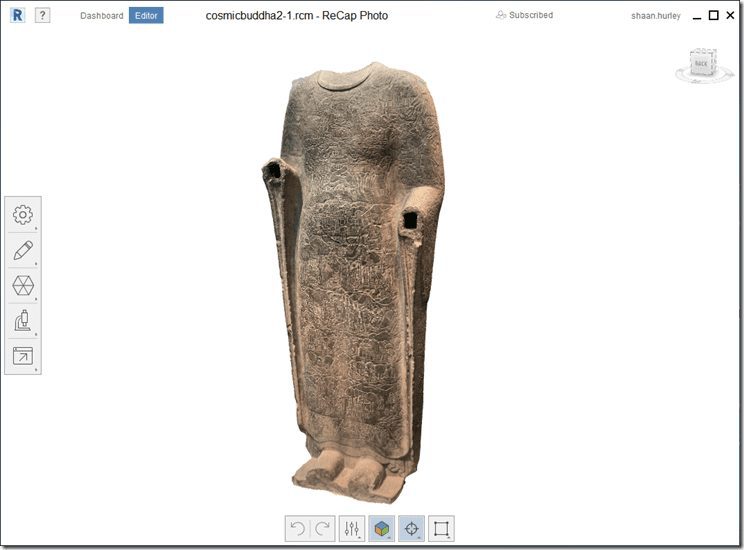The image size is (744, 550).
Task: Open the shaan.hurley account menu
Action: pyautogui.click(x=656, y=16)
